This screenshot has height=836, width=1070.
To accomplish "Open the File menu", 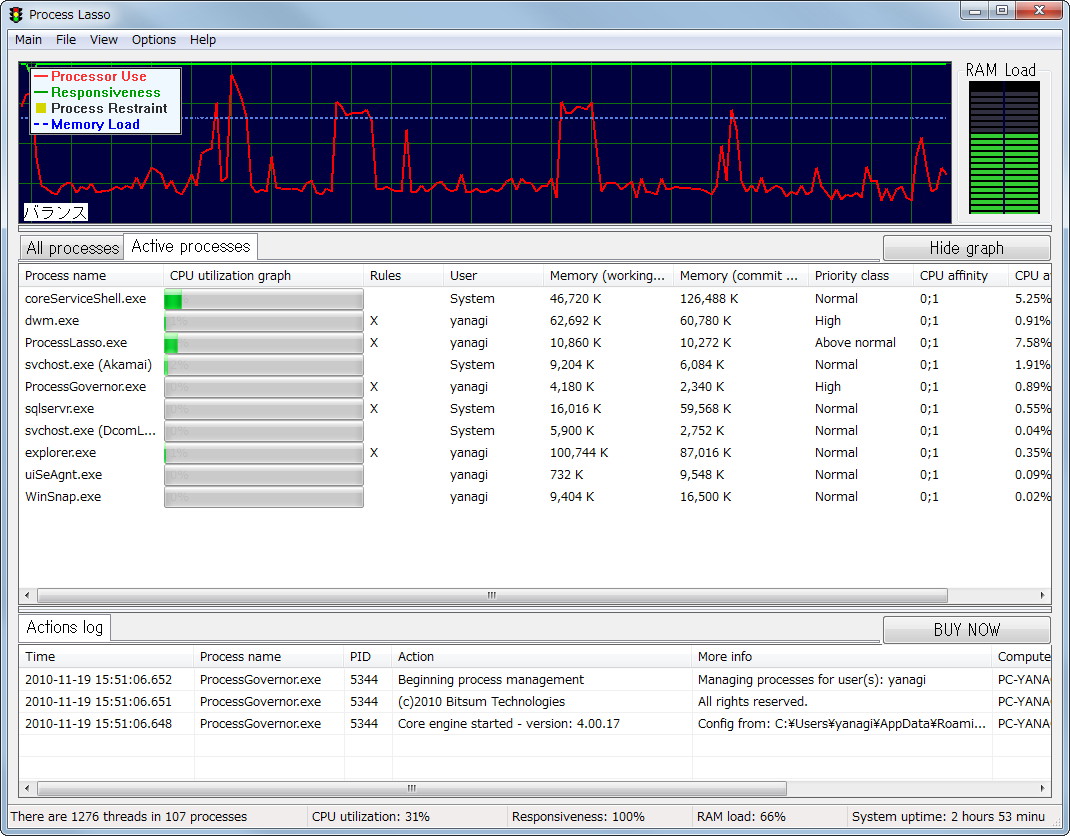I will [66, 40].
